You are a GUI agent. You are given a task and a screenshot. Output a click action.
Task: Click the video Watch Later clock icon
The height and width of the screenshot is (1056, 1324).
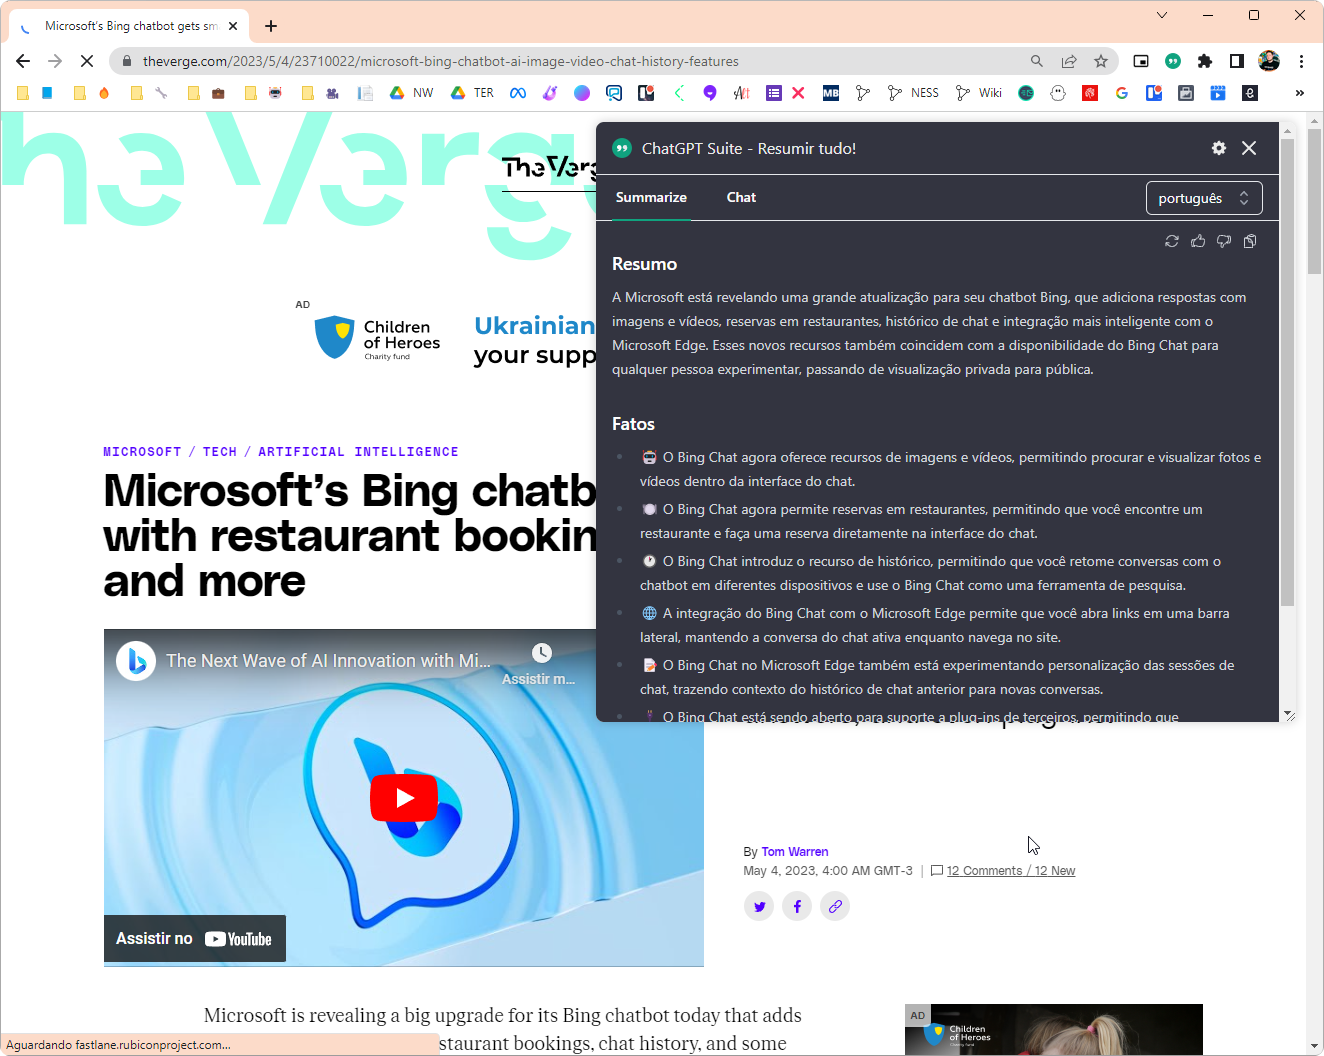point(541,653)
